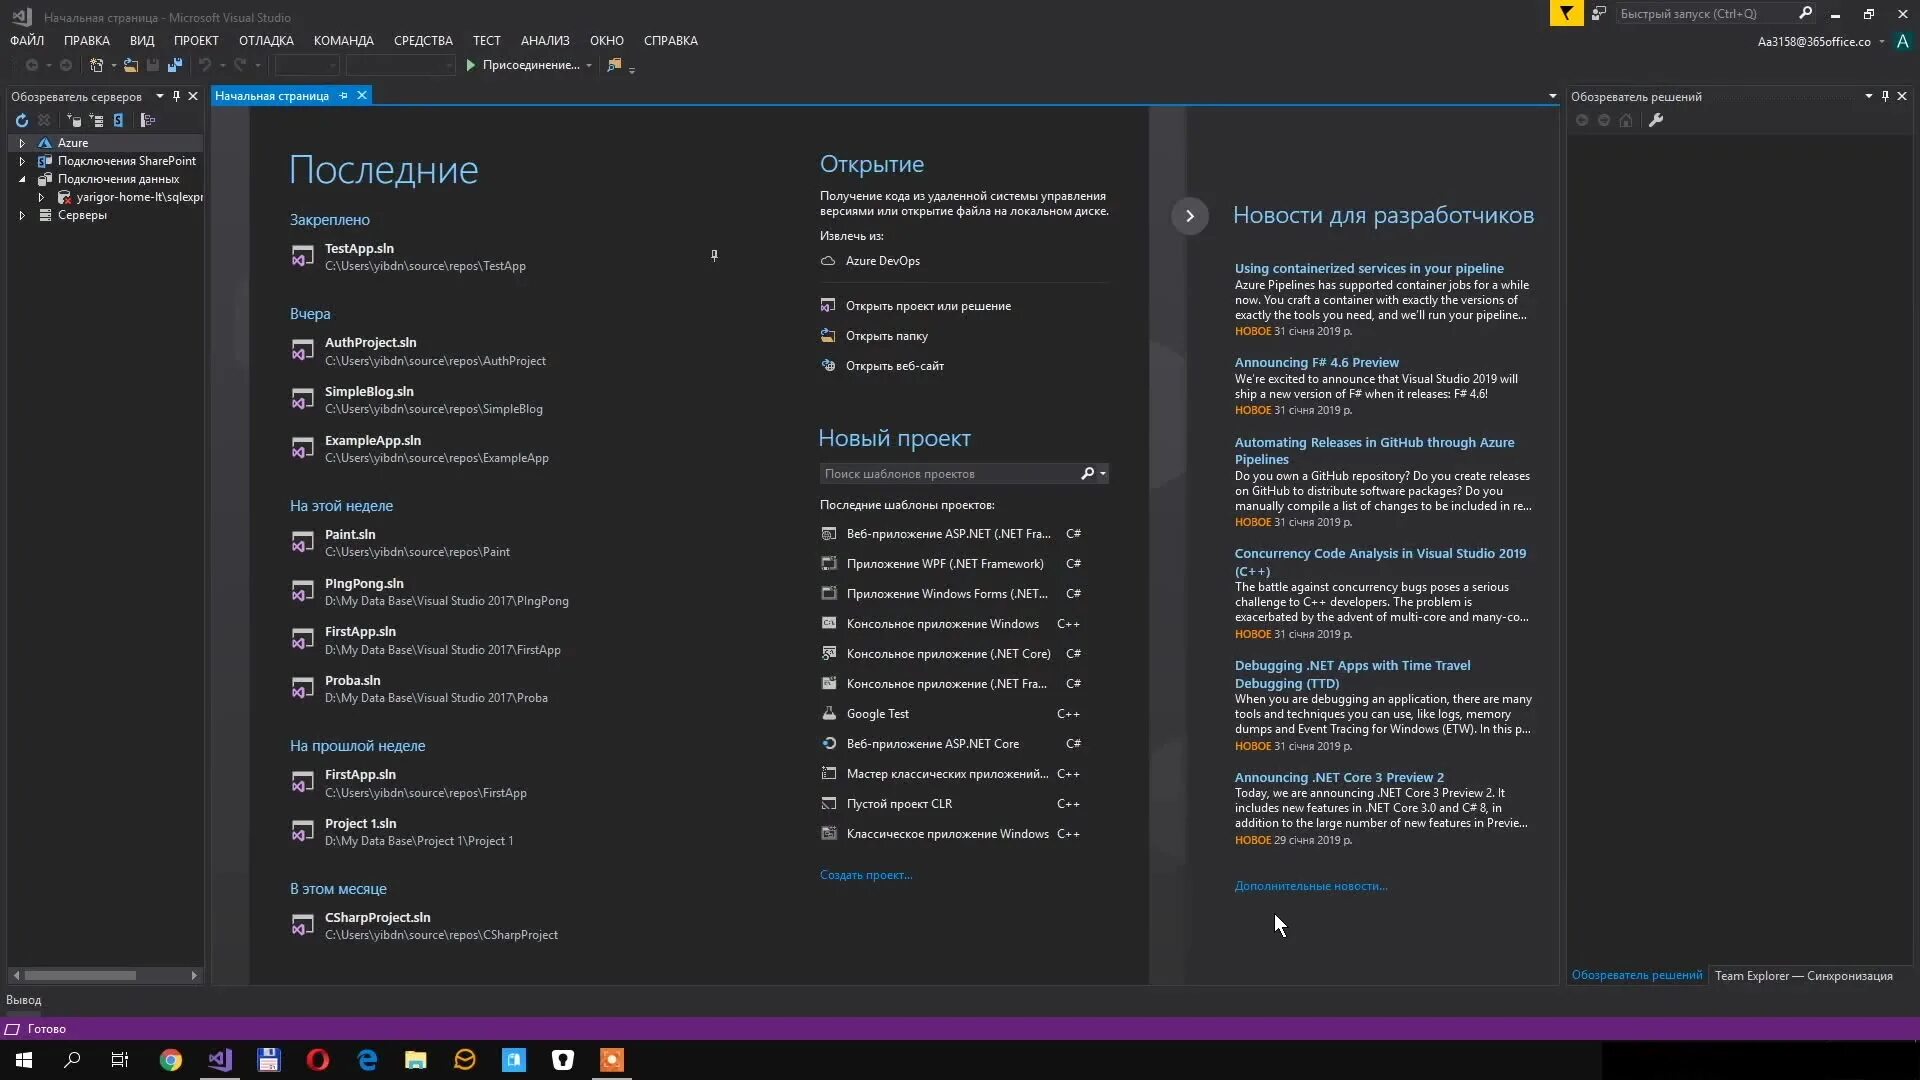Refresh the Server Explorer tree
This screenshot has height=1080, width=1920.
[x=21, y=120]
